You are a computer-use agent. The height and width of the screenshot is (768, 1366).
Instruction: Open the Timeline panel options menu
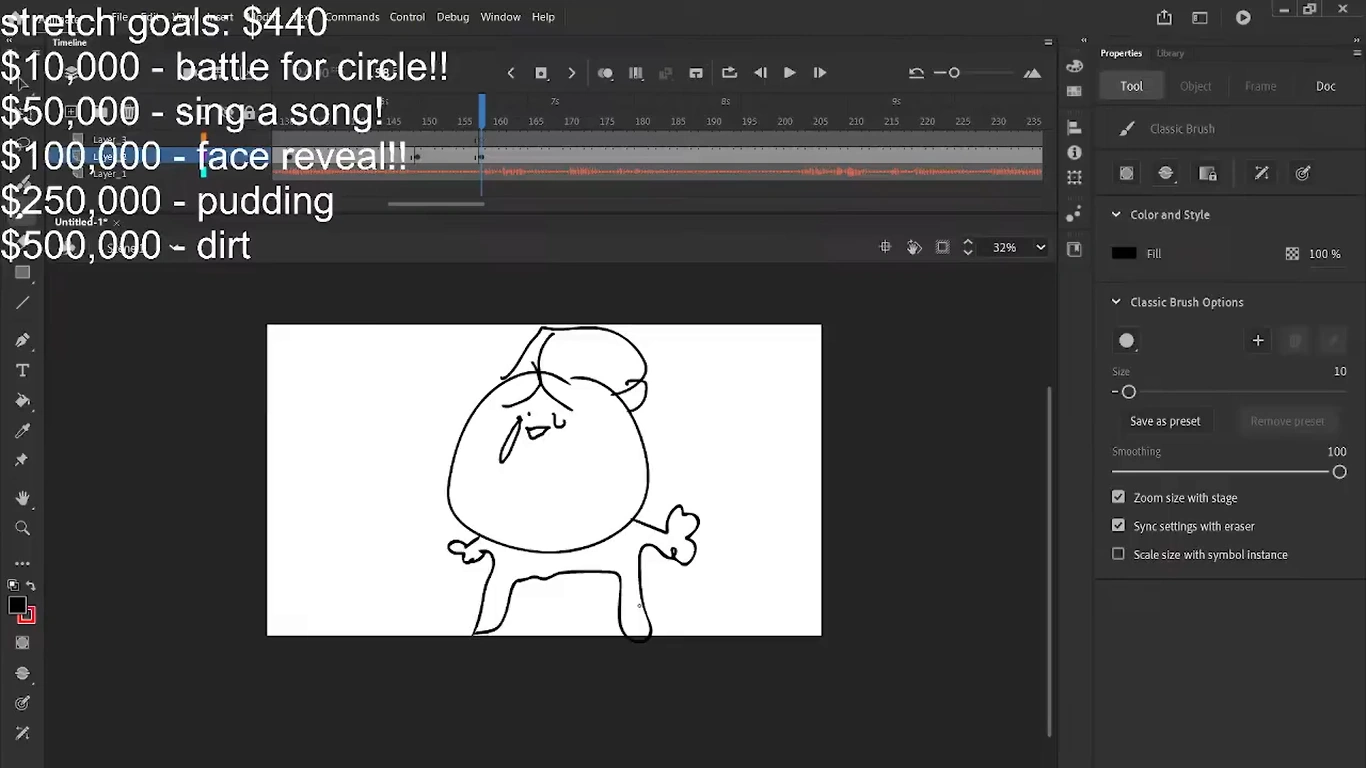click(x=1048, y=42)
